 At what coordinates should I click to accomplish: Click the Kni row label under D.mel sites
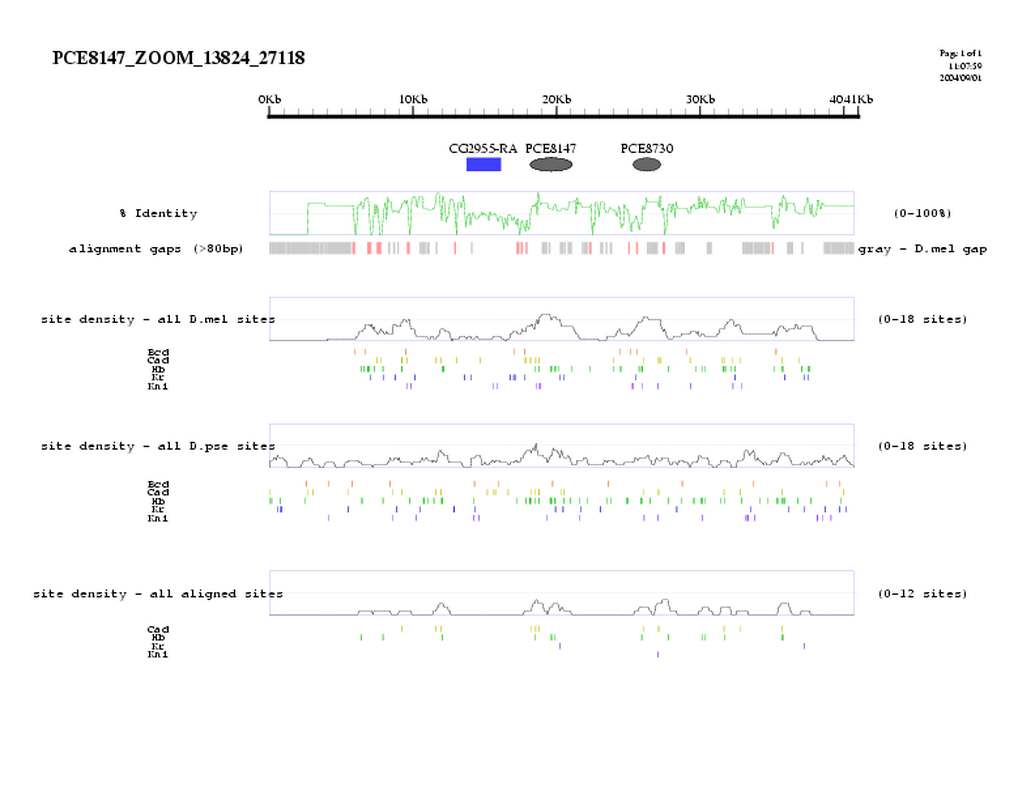158,386
